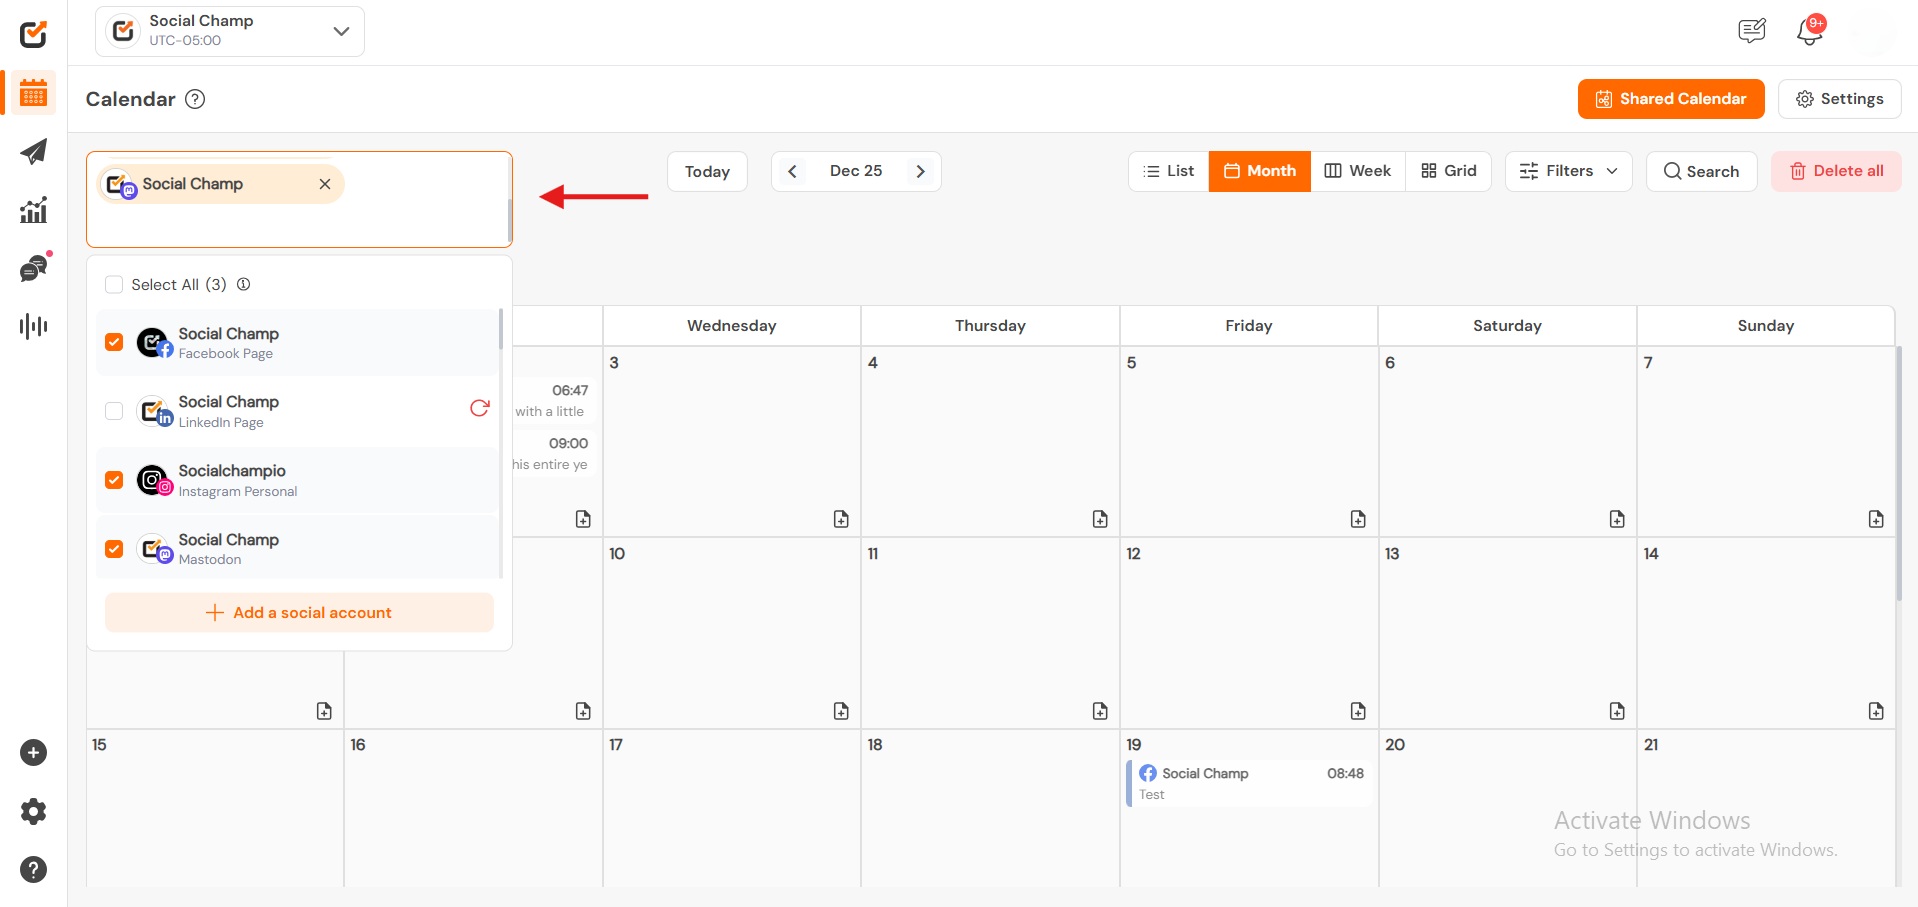Viewport: 1918px width, 907px height.
Task: Open the Calendar icon in the sidebar
Action: coord(34,94)
